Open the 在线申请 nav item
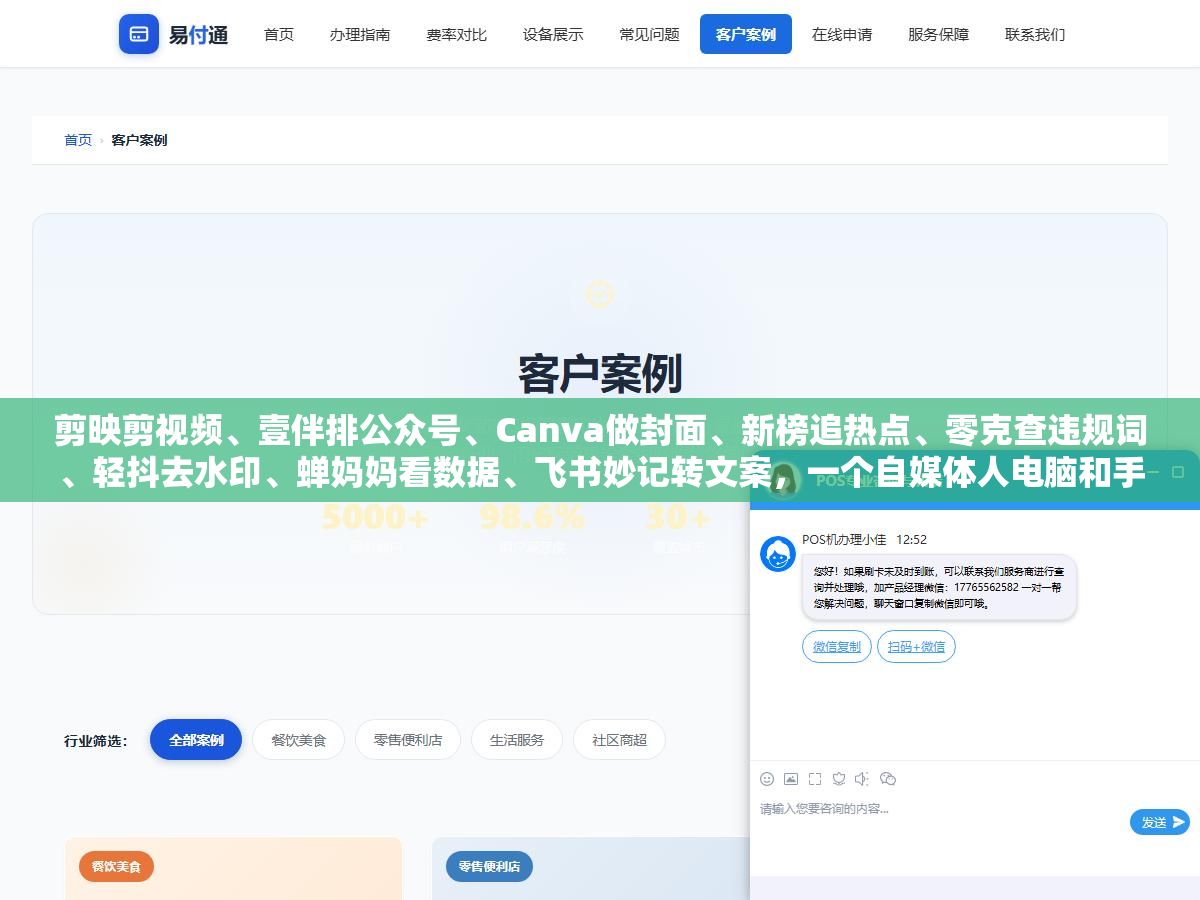Viewport: 1200px width, 900px height. pyautogui.click(x=842, y=34)
